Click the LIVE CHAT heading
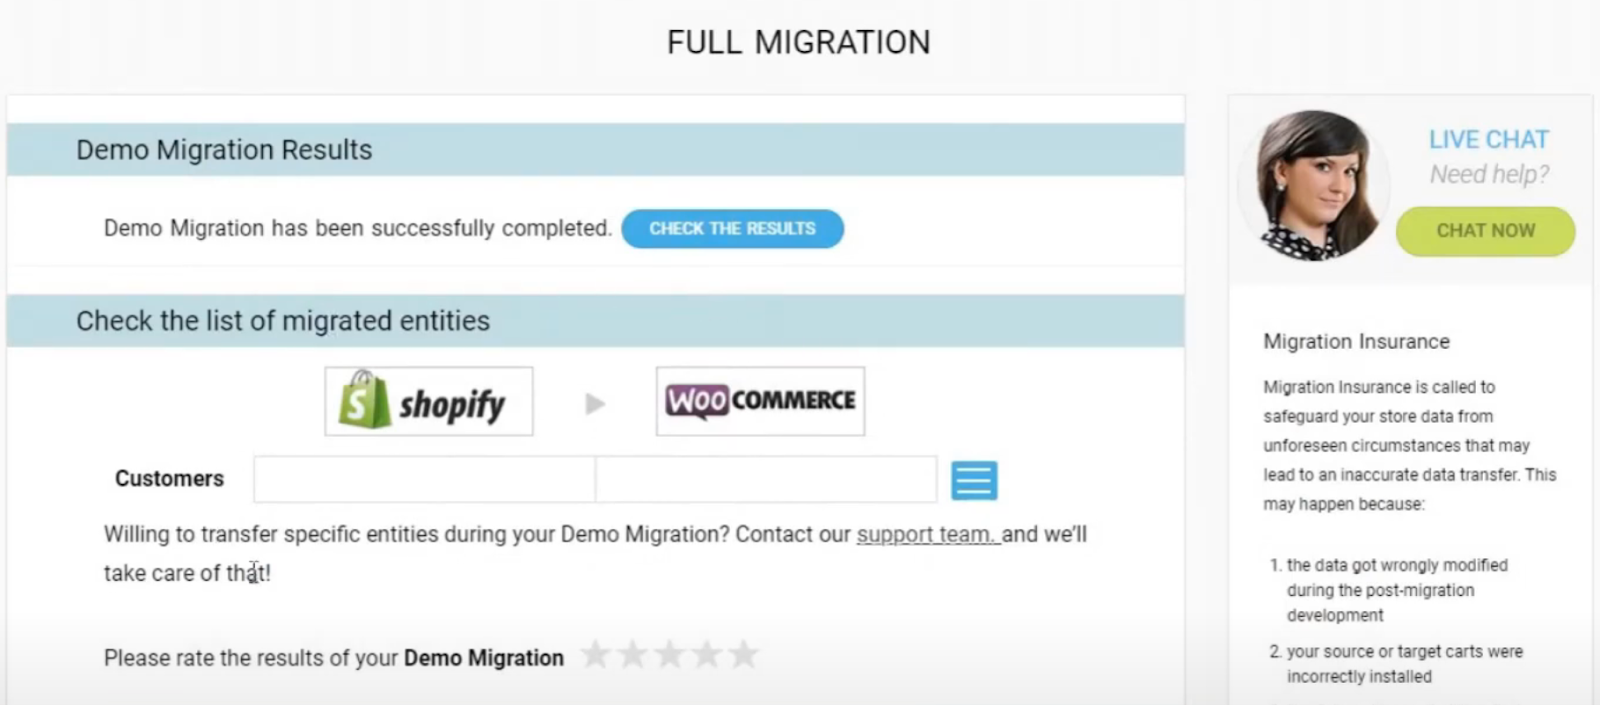The image size is (1600, 705). (x=1489, y=140)
